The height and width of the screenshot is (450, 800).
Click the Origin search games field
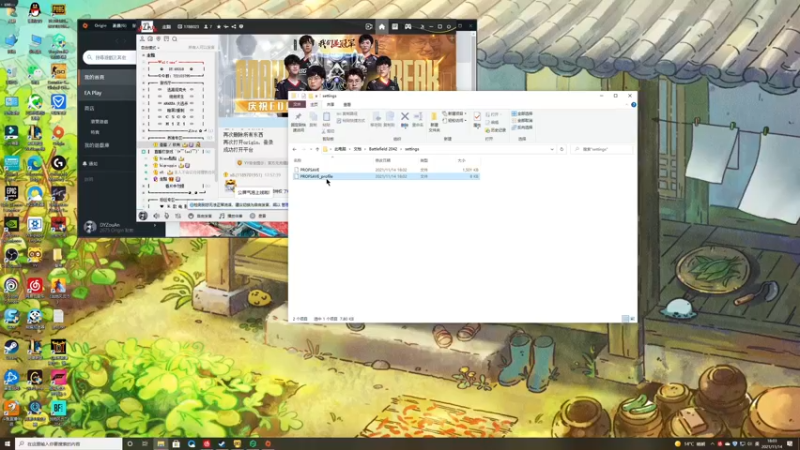point(109,58)
